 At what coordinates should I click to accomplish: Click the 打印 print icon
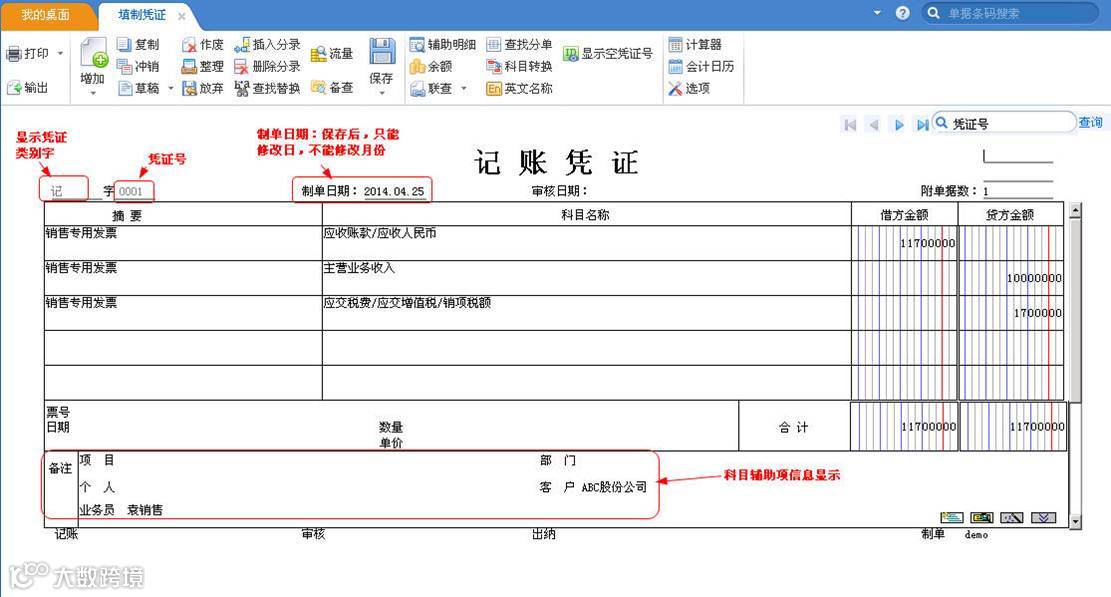coord(13,54)
